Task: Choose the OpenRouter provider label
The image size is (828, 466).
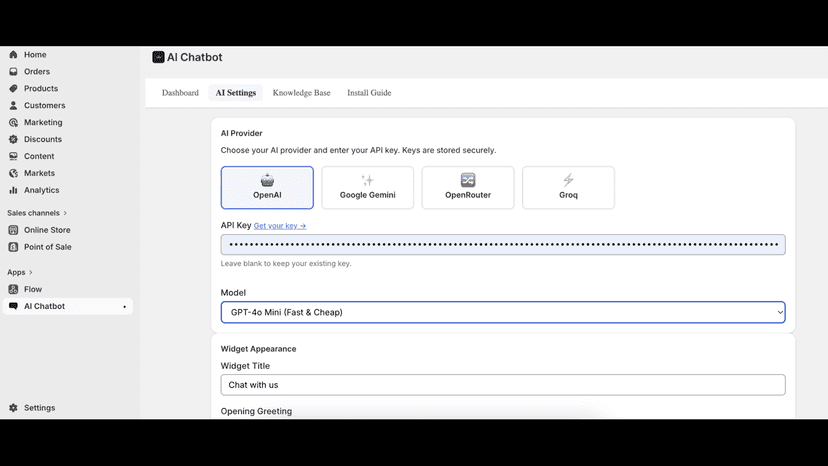Action: pyautogui.click(x=468, y=195)
